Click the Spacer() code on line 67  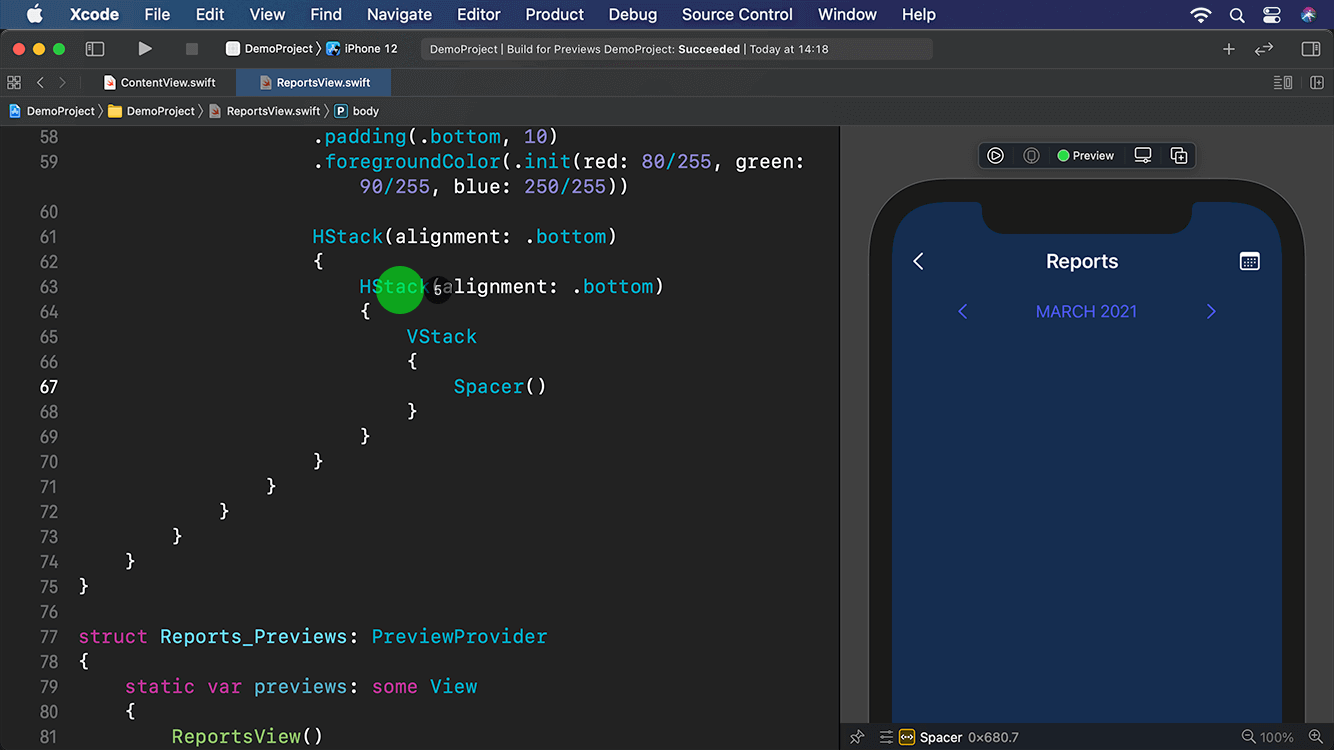click(x=500, y=387)
